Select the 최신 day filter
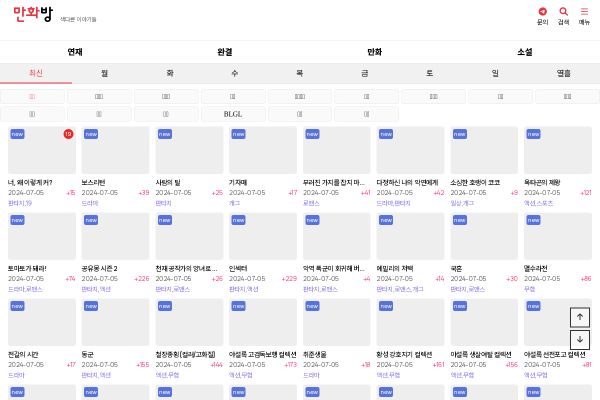Screen dimensions: 600x400 (x=36, y=73)
